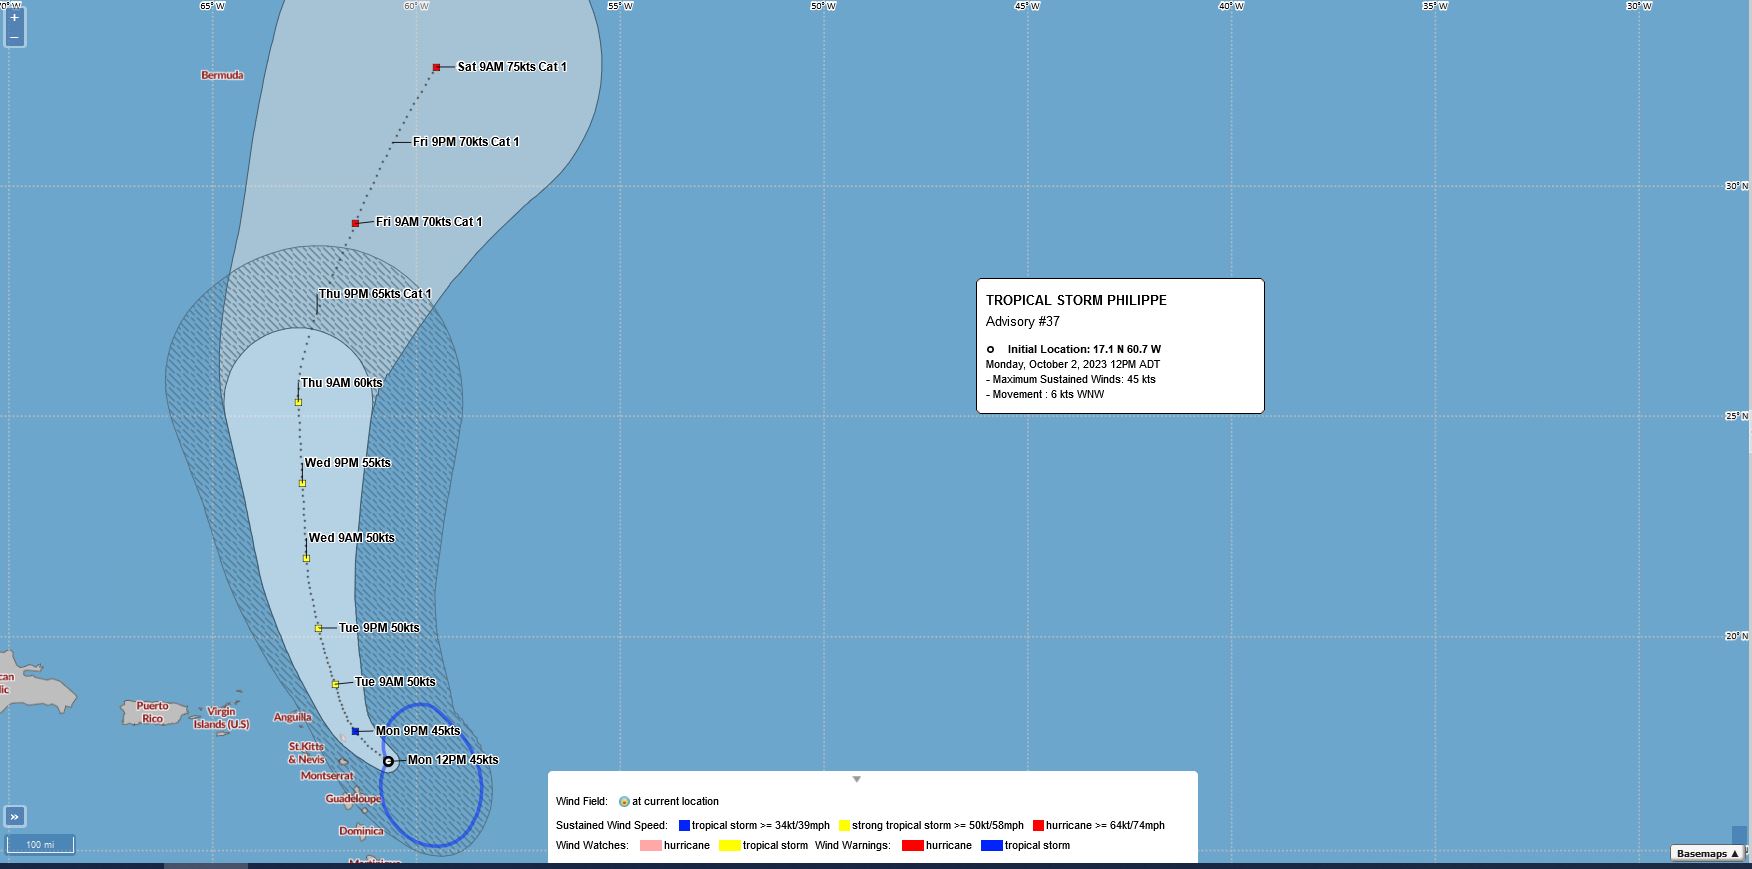Viewport: 1752px width, 869px height.
Task: Click the 40° W longitude label
Action: click(x=1231, y=6)
